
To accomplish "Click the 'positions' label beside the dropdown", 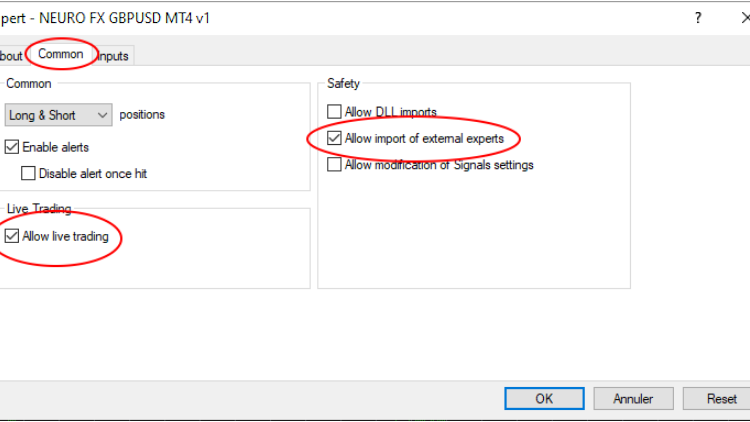I will pyautogui.click(x=142, y=115).
